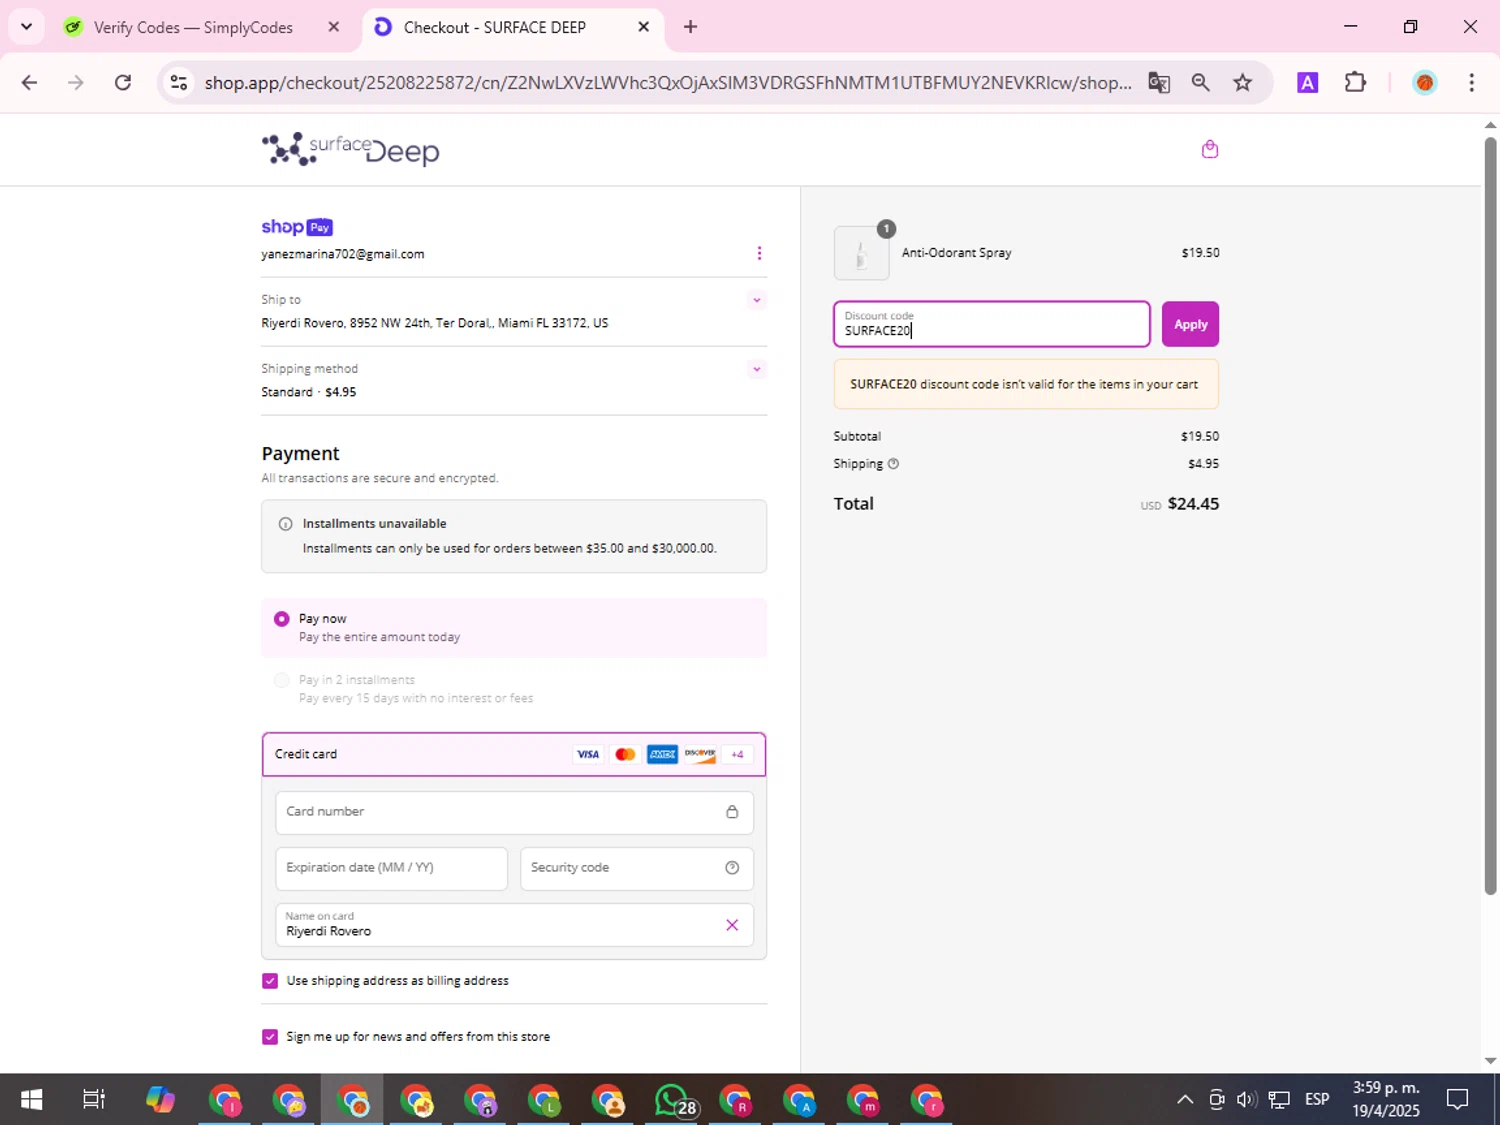The image size is (1500, 1125).
Task: Open tab search dropdown arrow
Action: click(x=26, y=27)
